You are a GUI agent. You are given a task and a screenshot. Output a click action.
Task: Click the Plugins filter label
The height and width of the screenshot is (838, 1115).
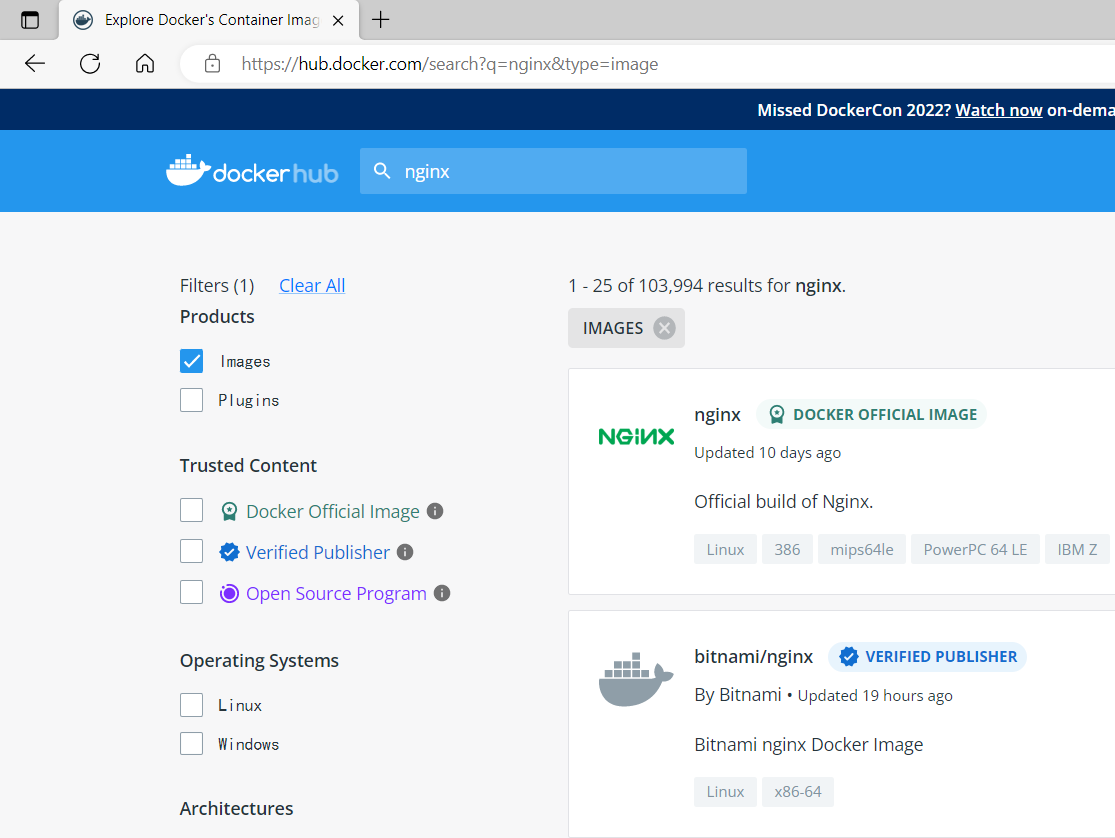click(249, 401)
